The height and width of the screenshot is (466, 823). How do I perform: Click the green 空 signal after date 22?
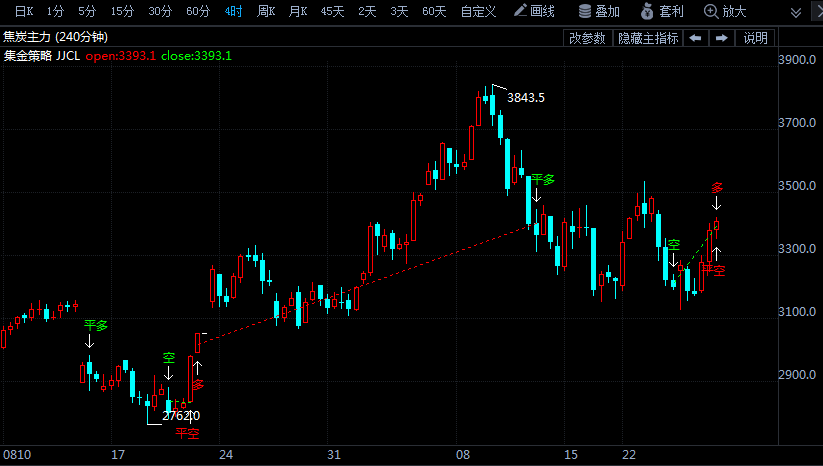click(674, 245)
